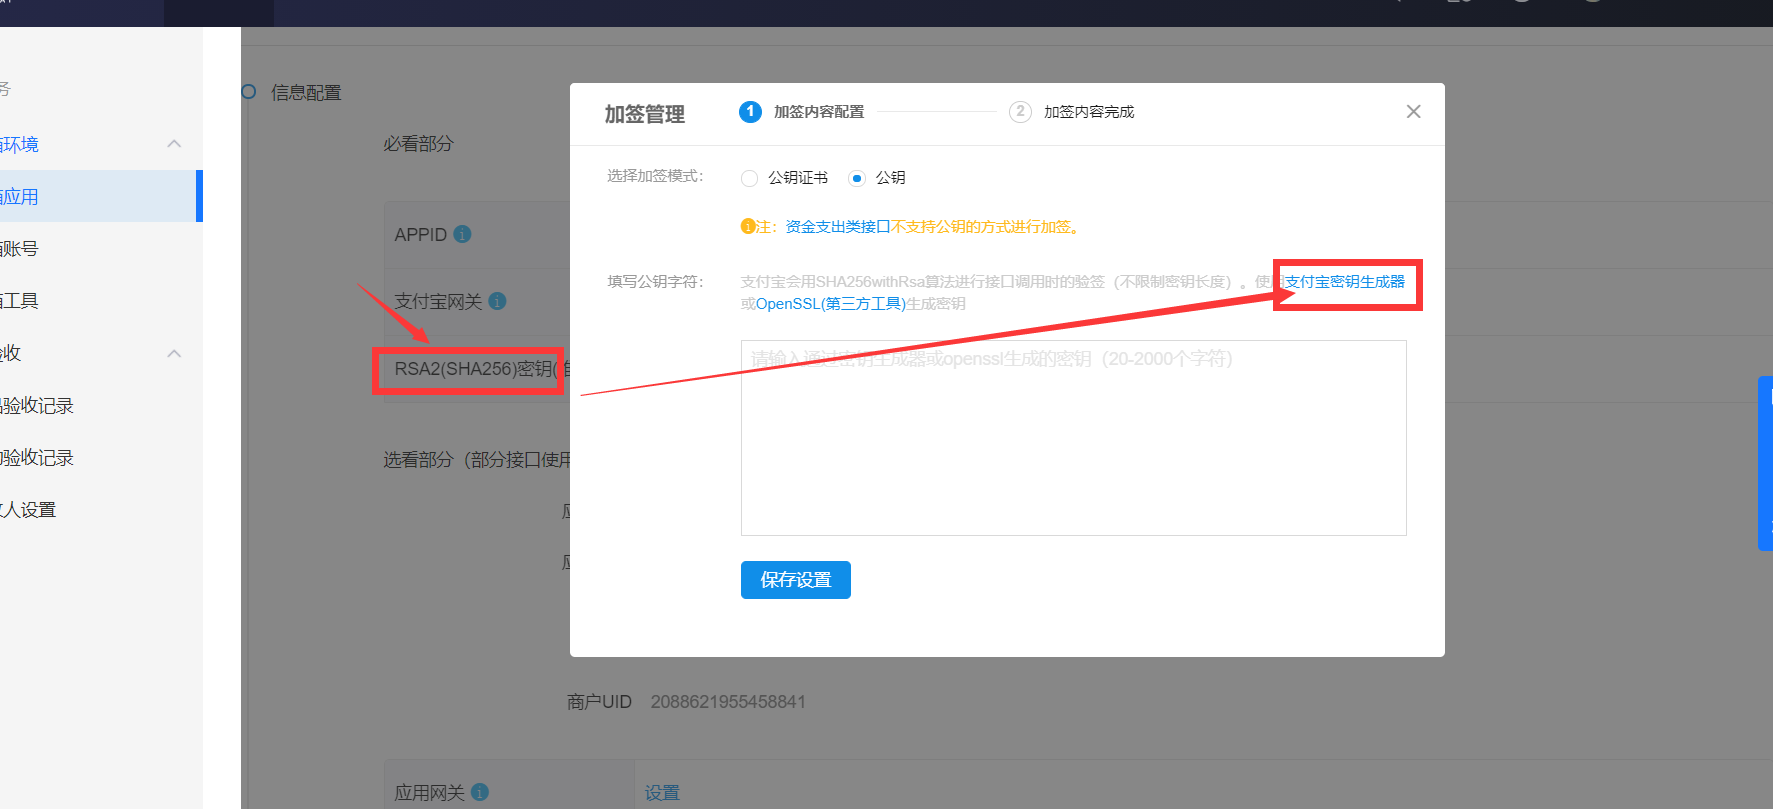Open the 支付宝密钥生成器 link
This screenshot has height=809, width=1773.
coord(1345,282)
